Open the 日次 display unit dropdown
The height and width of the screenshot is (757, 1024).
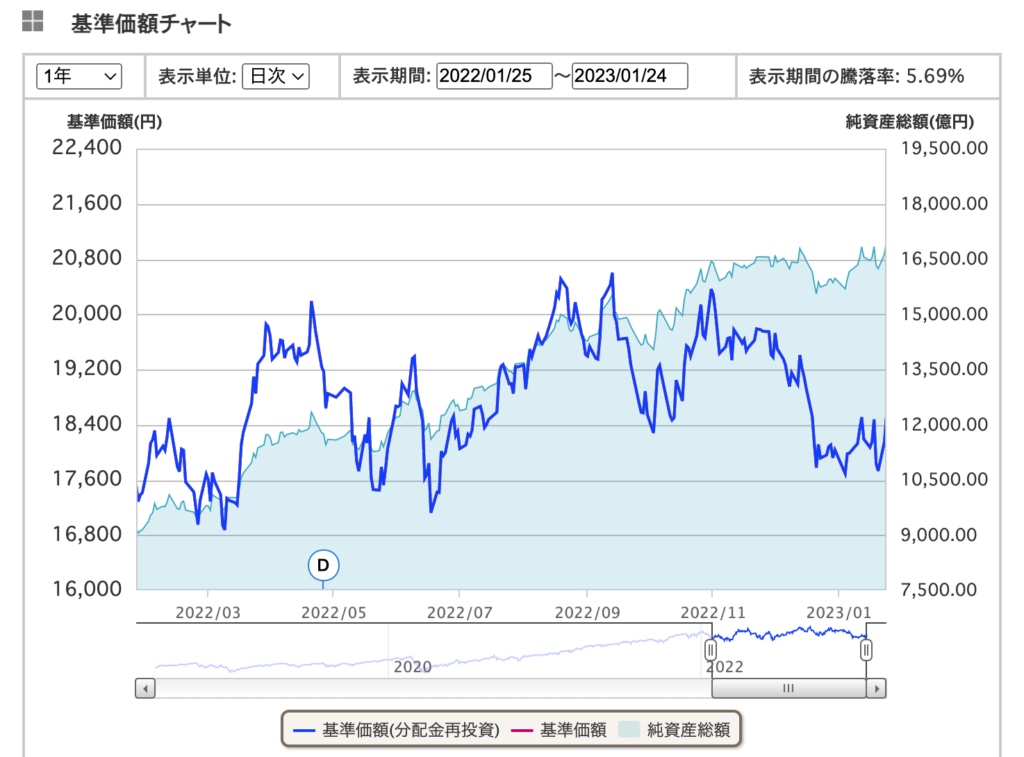[276, 75]
